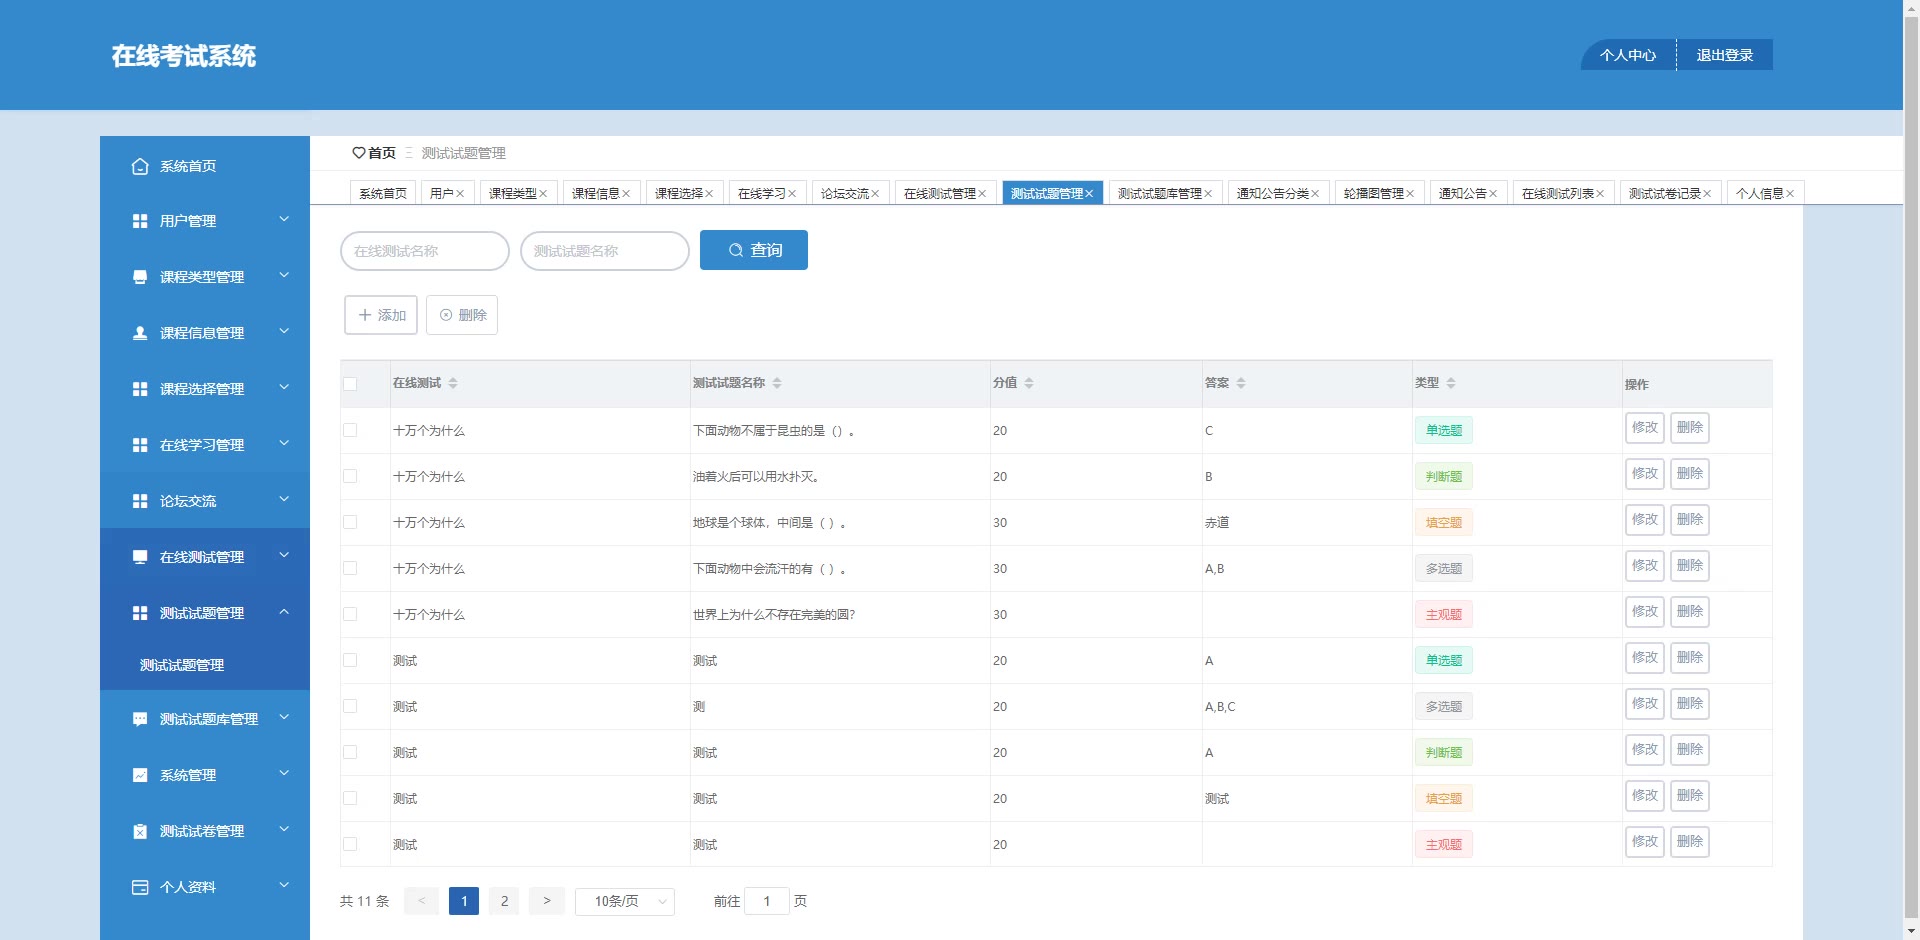Collapse the 测试试题管理 sidebar section
The image size is (1920, 940).
pyautogui.click(x=204, y=613)
